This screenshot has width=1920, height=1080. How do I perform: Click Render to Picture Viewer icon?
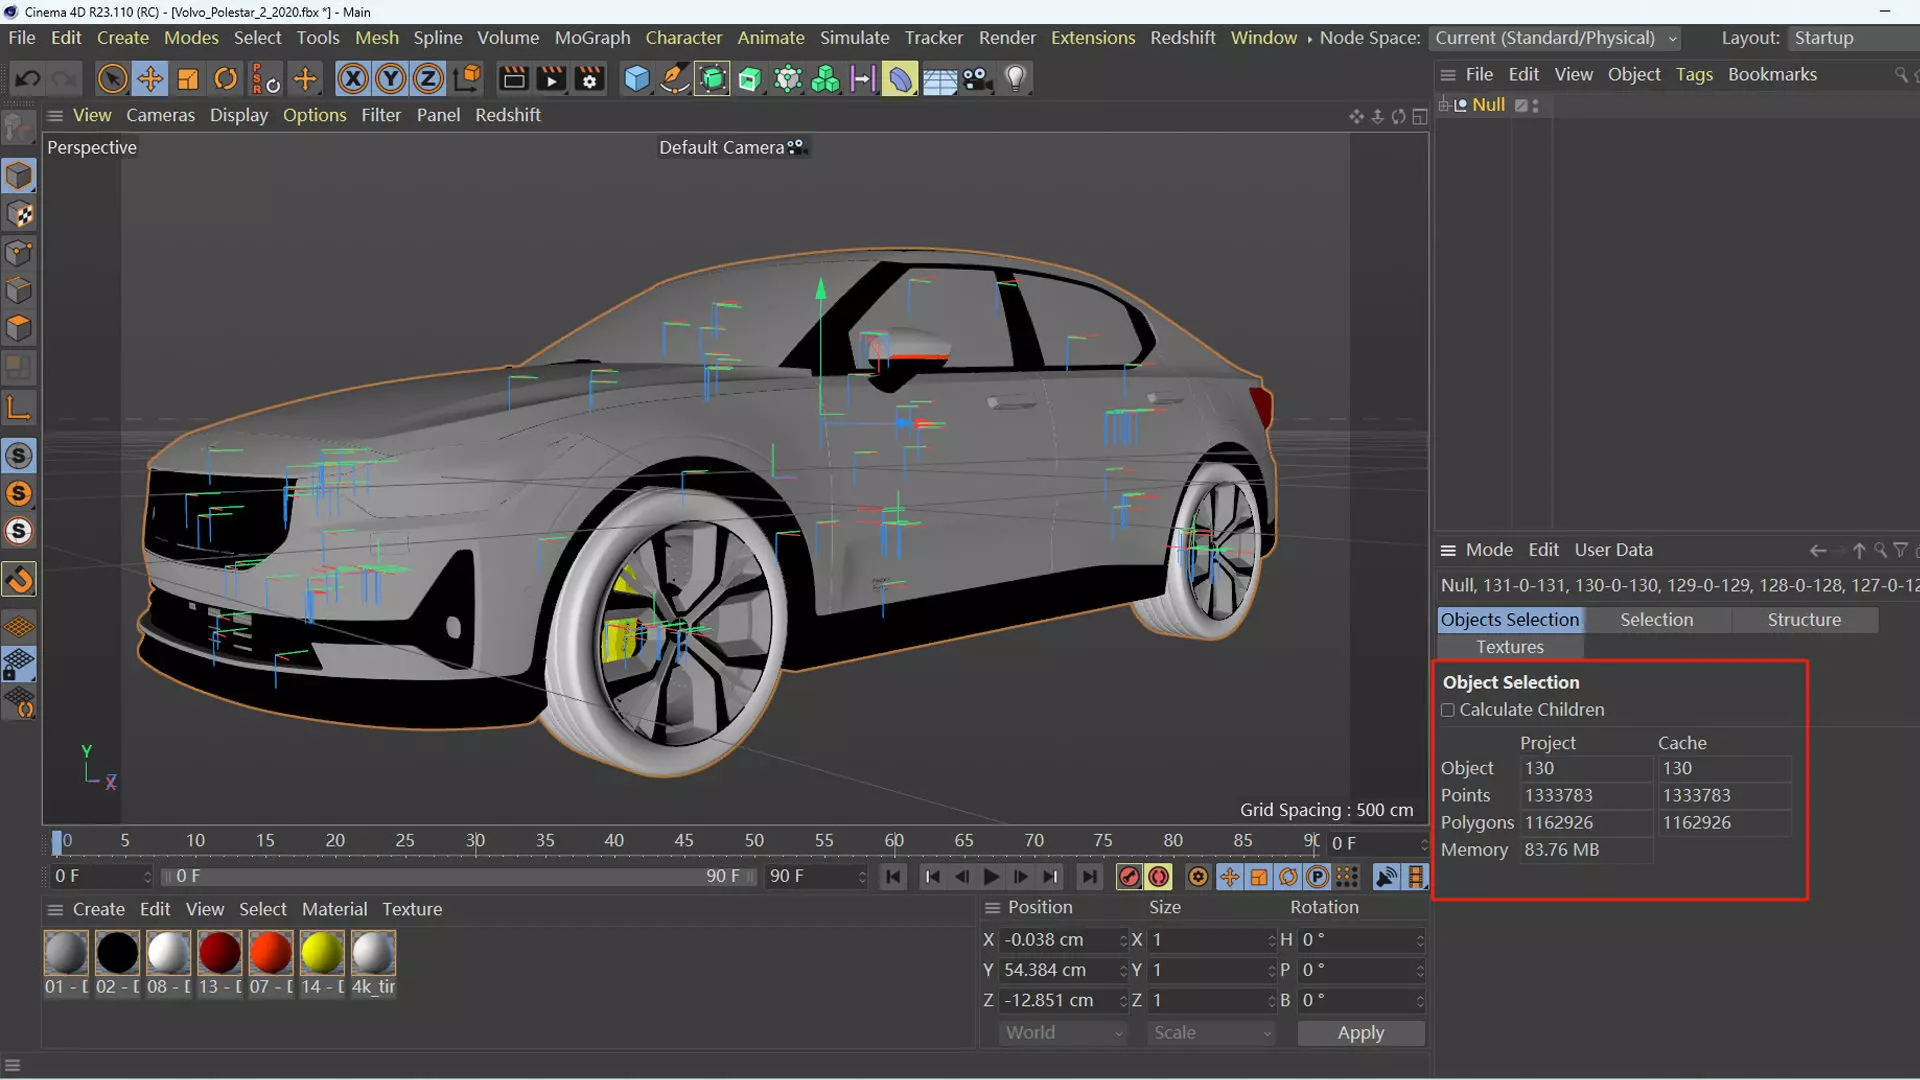point(551,78)
